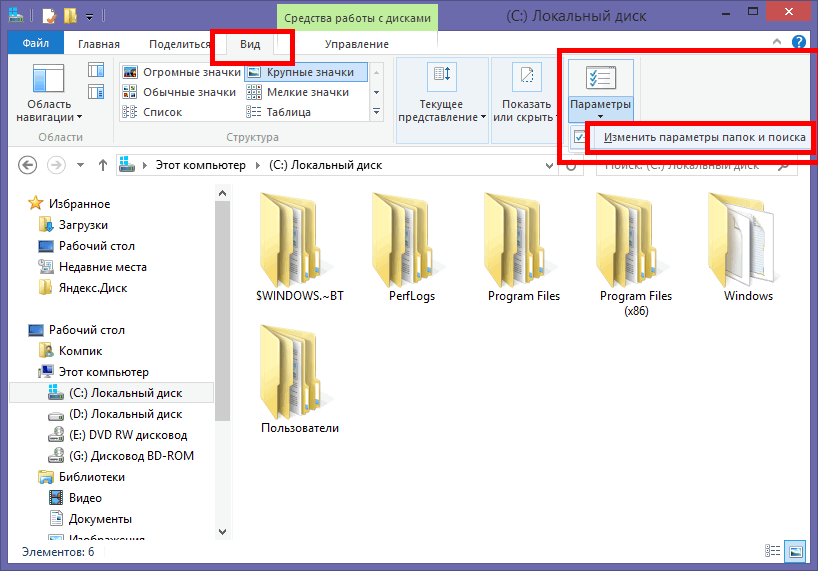
Task: Switch to the Главная tab
Action: [x=99, y=44]
